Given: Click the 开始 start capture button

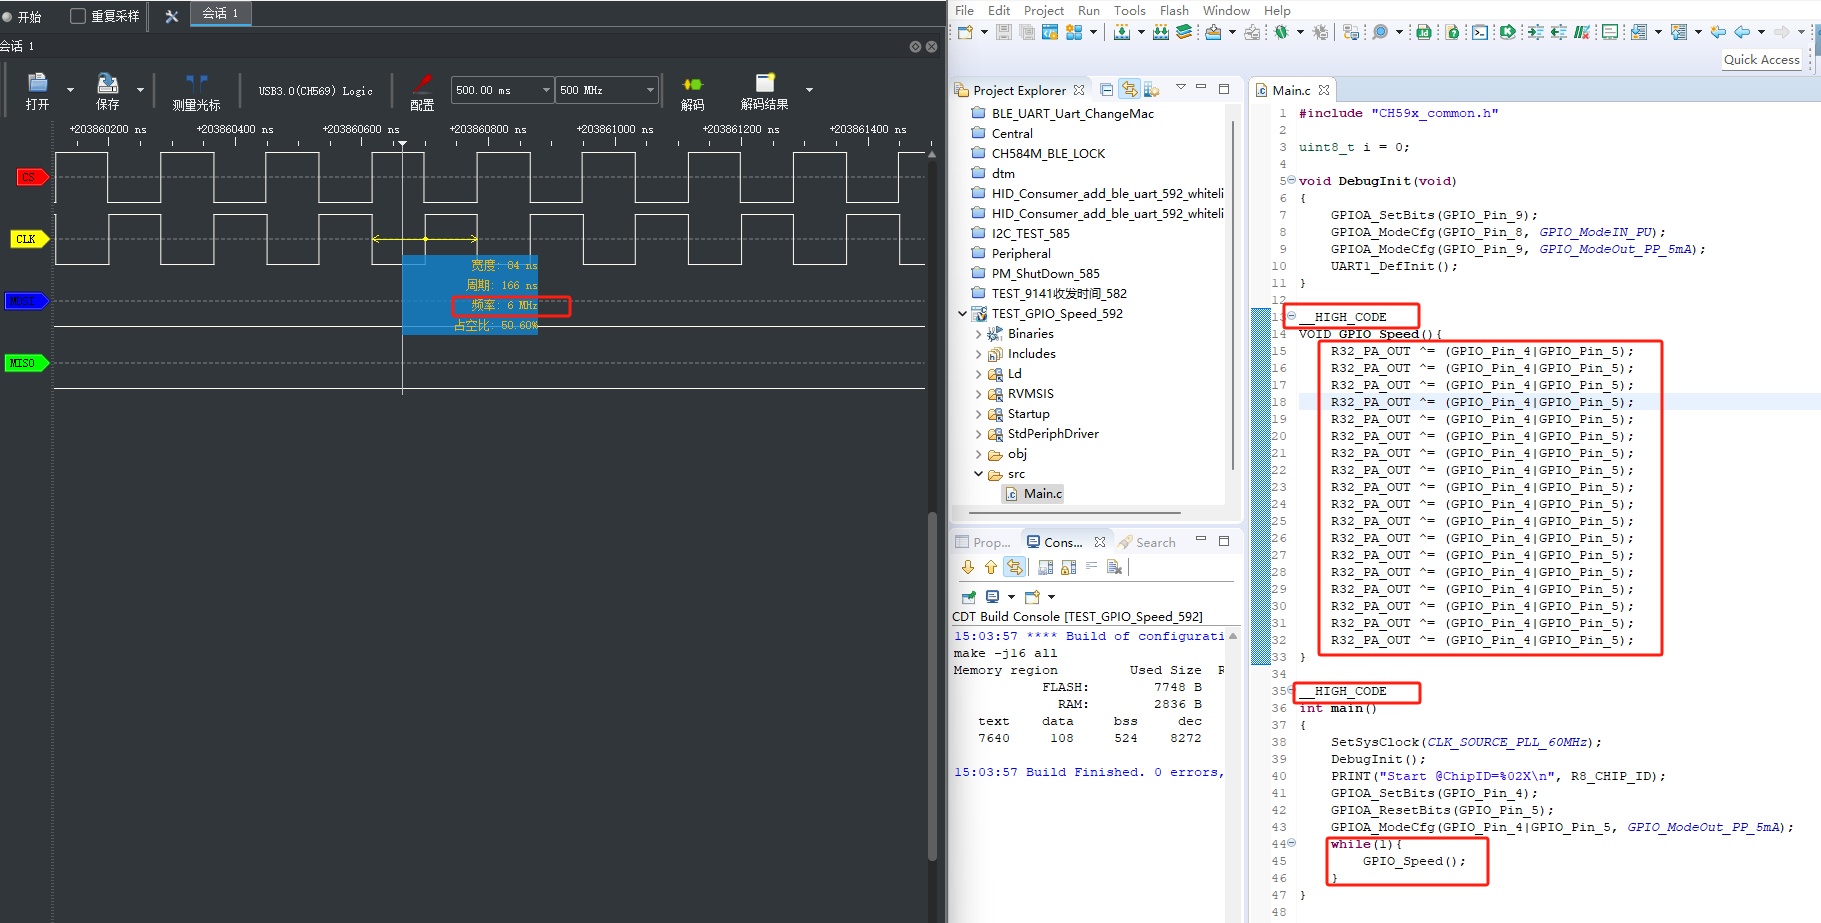Looking at the screenshot, I should click(22, 16).
